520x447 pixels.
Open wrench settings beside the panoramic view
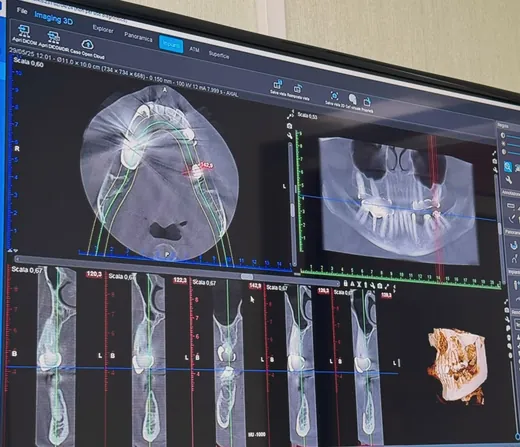496,169
